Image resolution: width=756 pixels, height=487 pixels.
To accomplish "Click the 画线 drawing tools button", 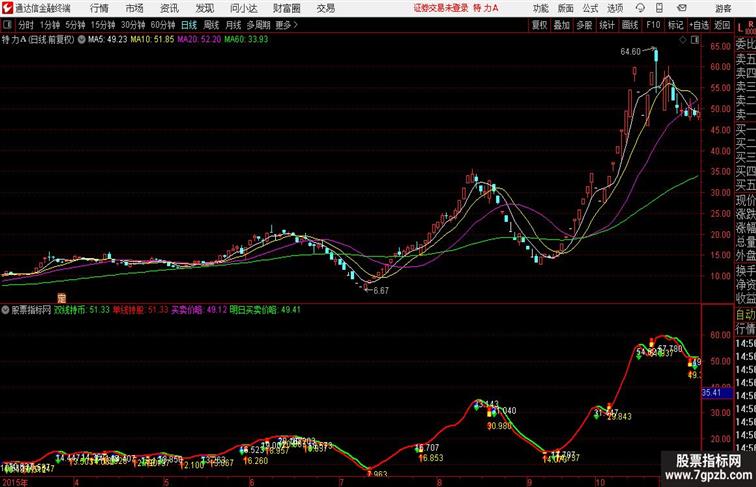I will (630, 25).
